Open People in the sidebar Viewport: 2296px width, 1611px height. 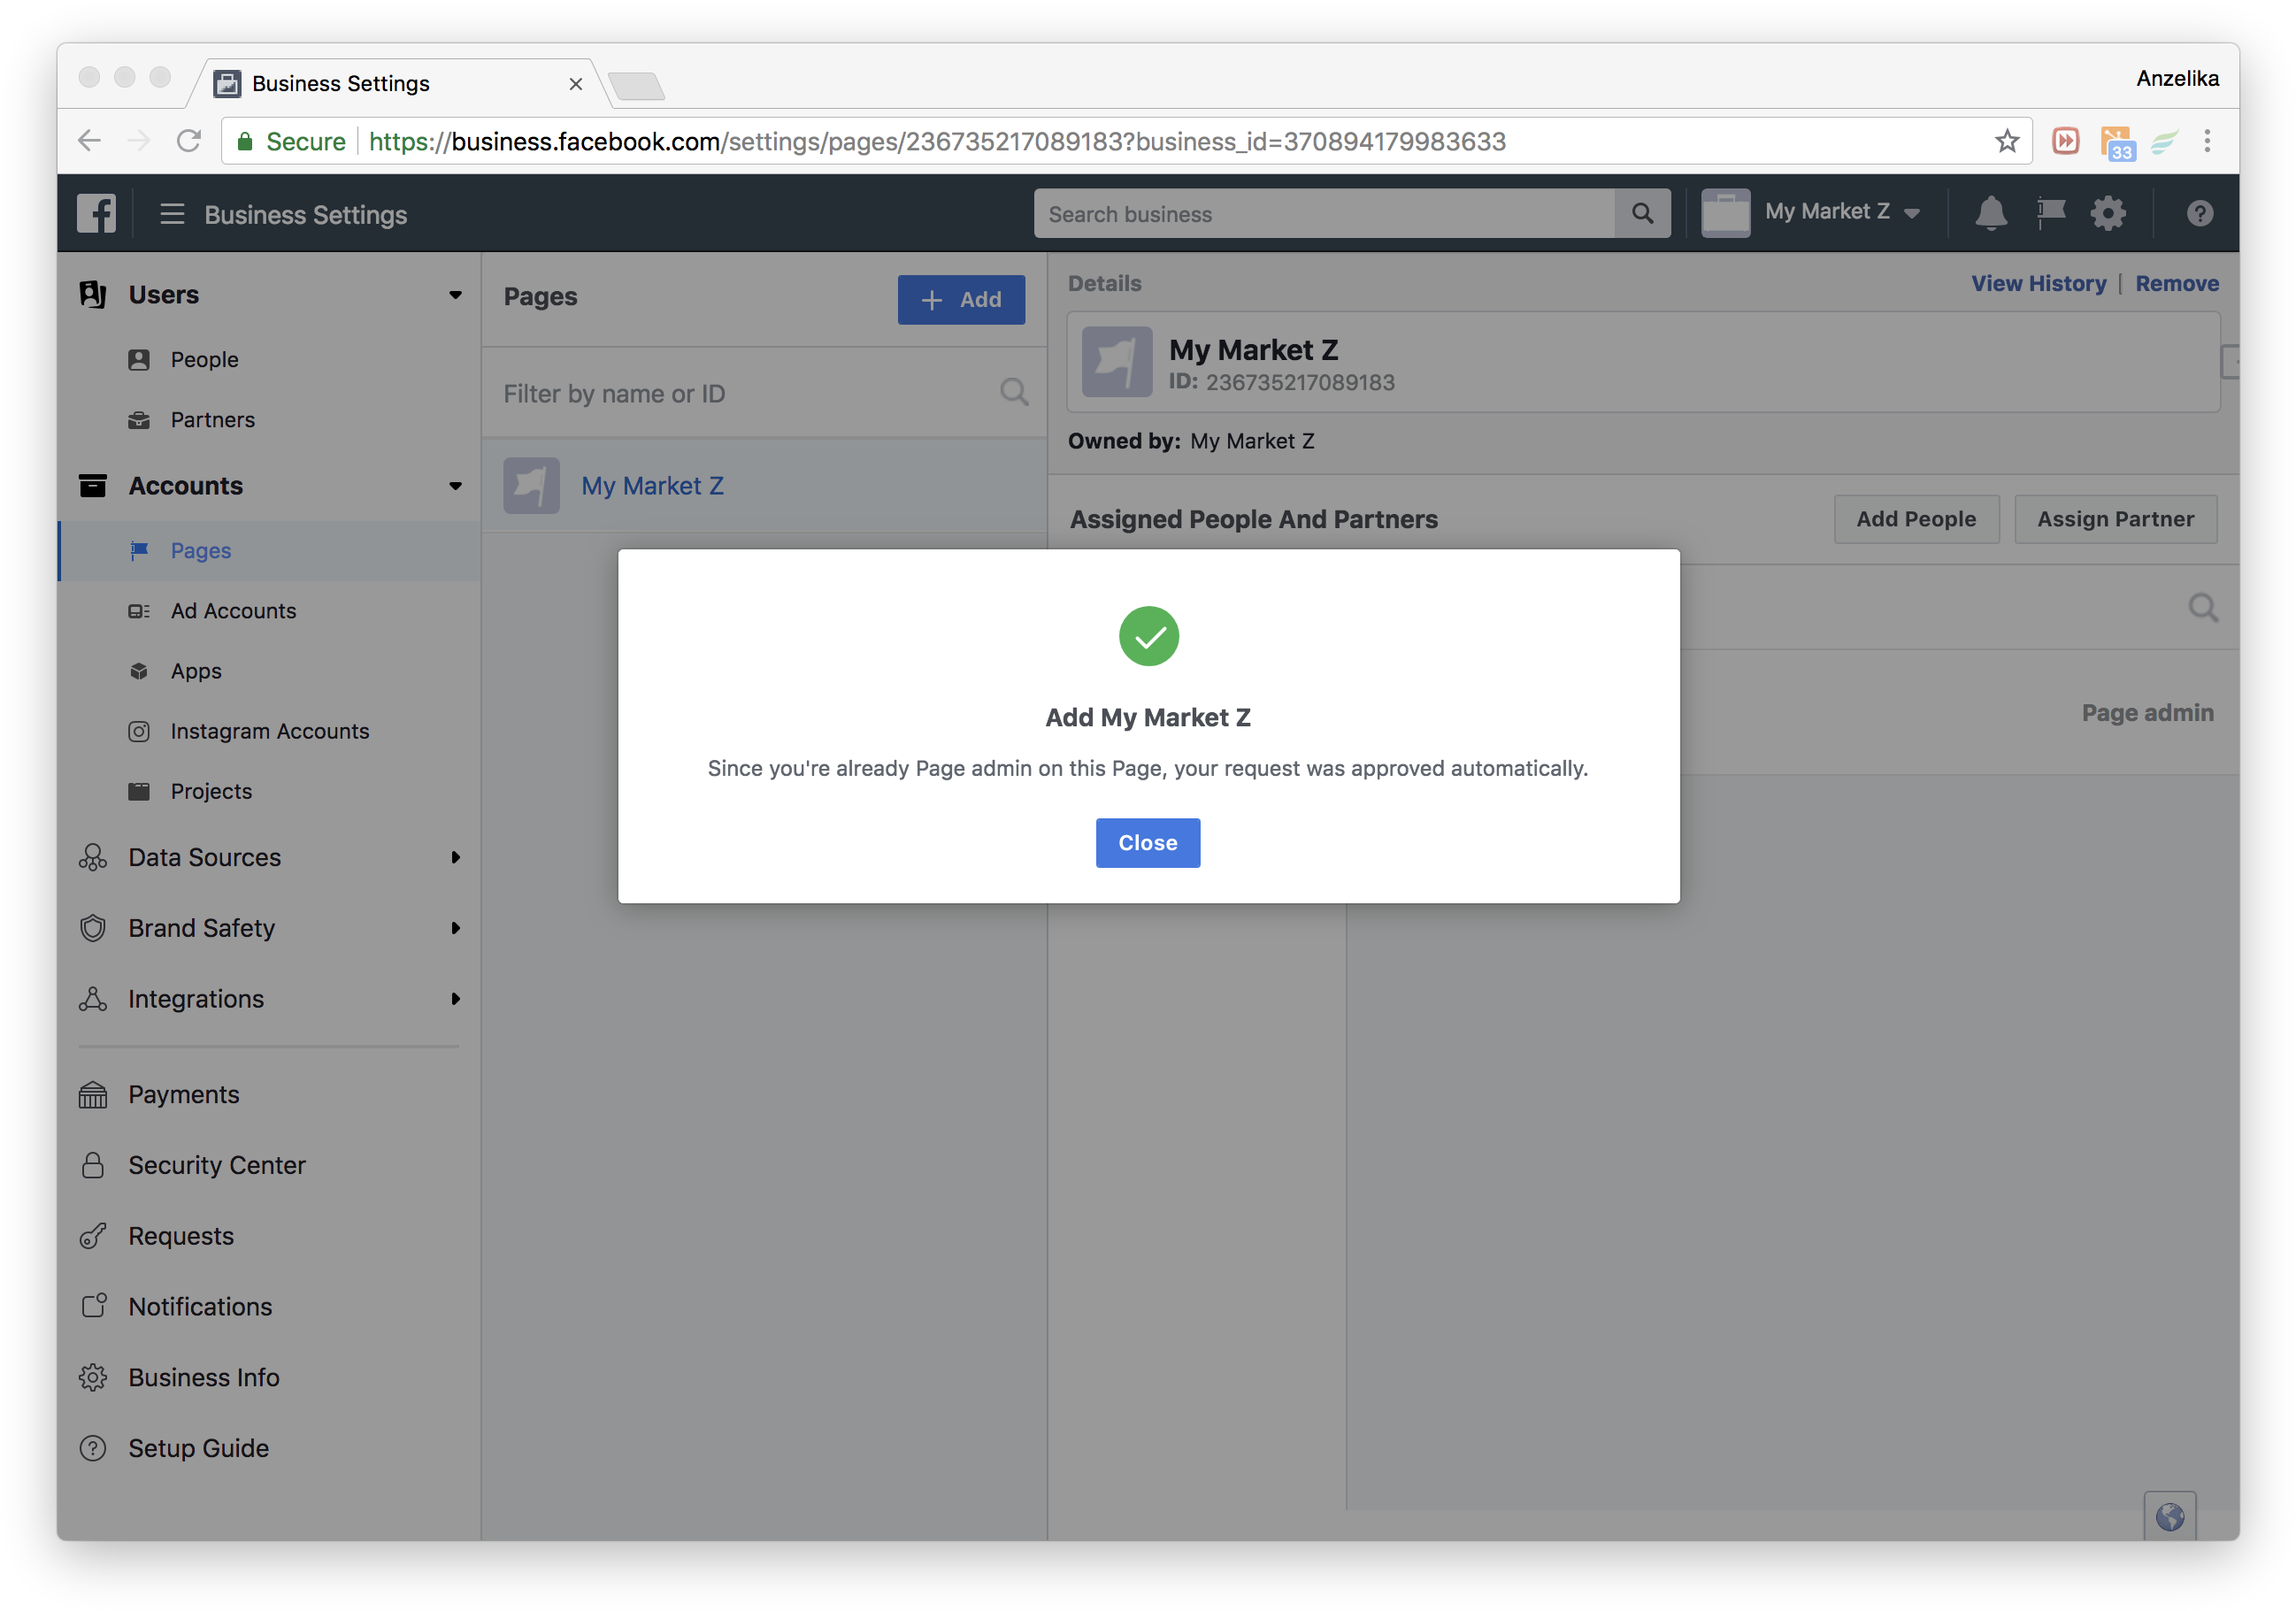[204, 360]
